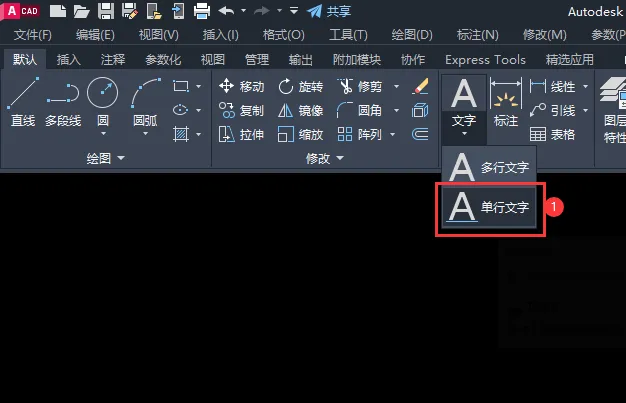
Task: Select the 圆角 fillet tool
Action: 359,110
